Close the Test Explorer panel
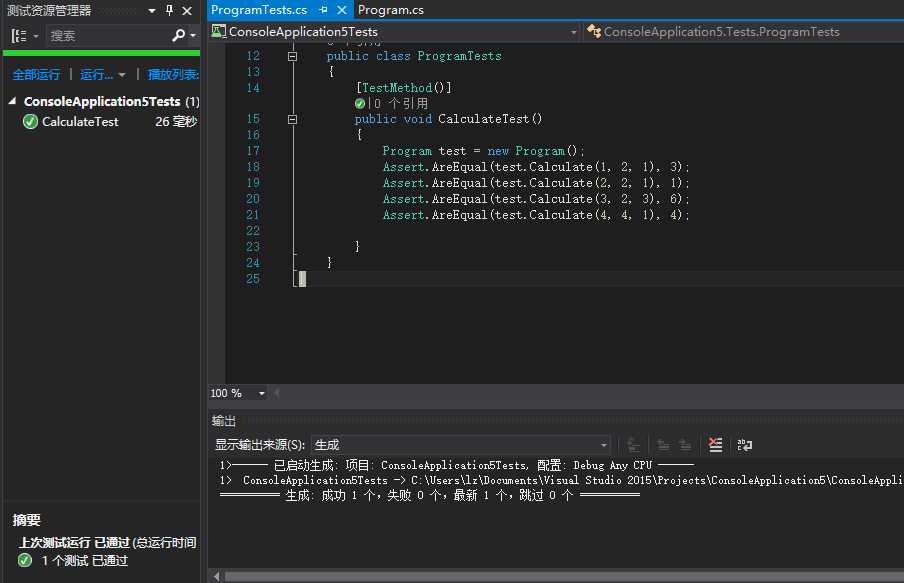This screenshot has height=583, width=904. pyautogui.click(x=187, y=10)
